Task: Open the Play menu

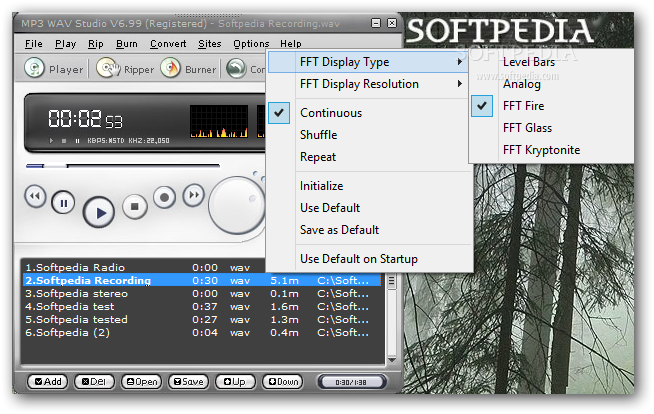Action: click(65, 44)
